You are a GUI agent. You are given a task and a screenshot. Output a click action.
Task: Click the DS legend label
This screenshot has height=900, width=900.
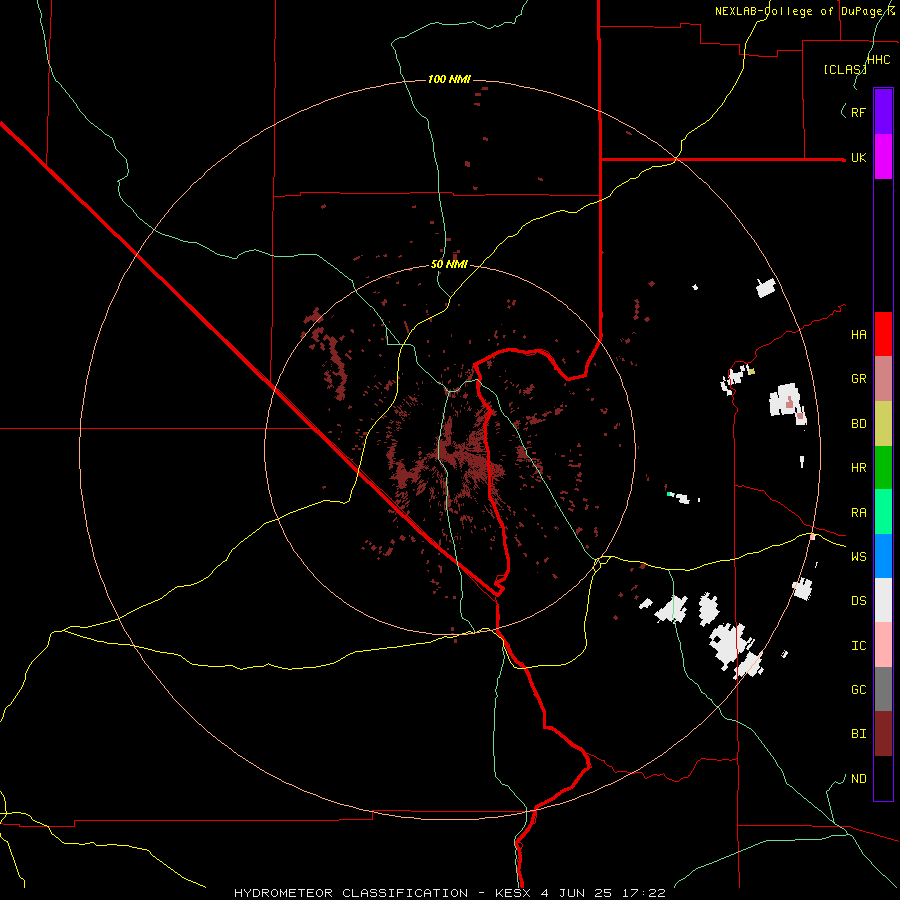tap(858, 601)
